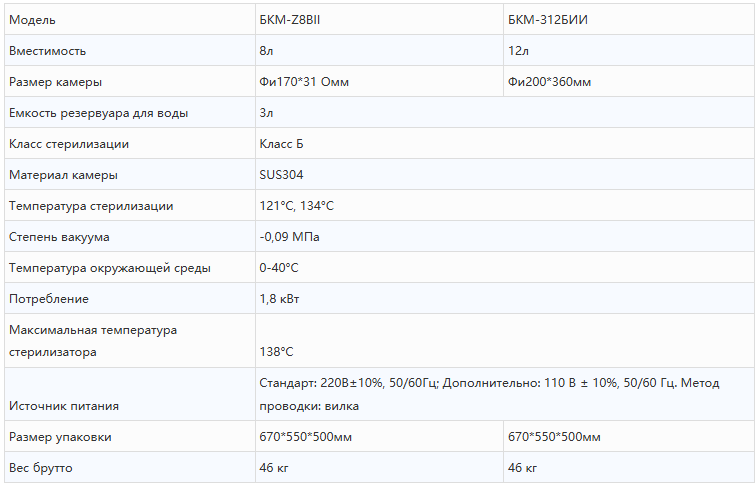Screen dimensions: 756x485
Task: Select the SUS304 material cell
Action: coord(505,175)
